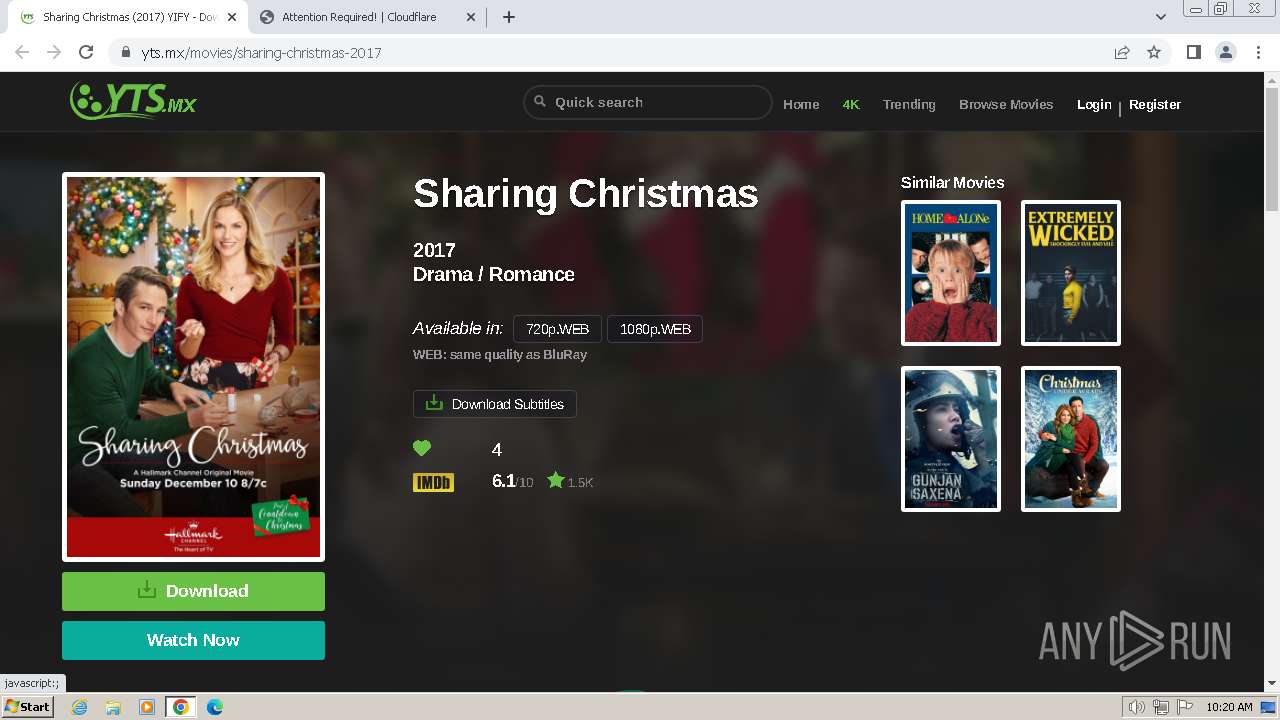
Task: Close the Sharing Christmas tab
Action: point(232,17)
